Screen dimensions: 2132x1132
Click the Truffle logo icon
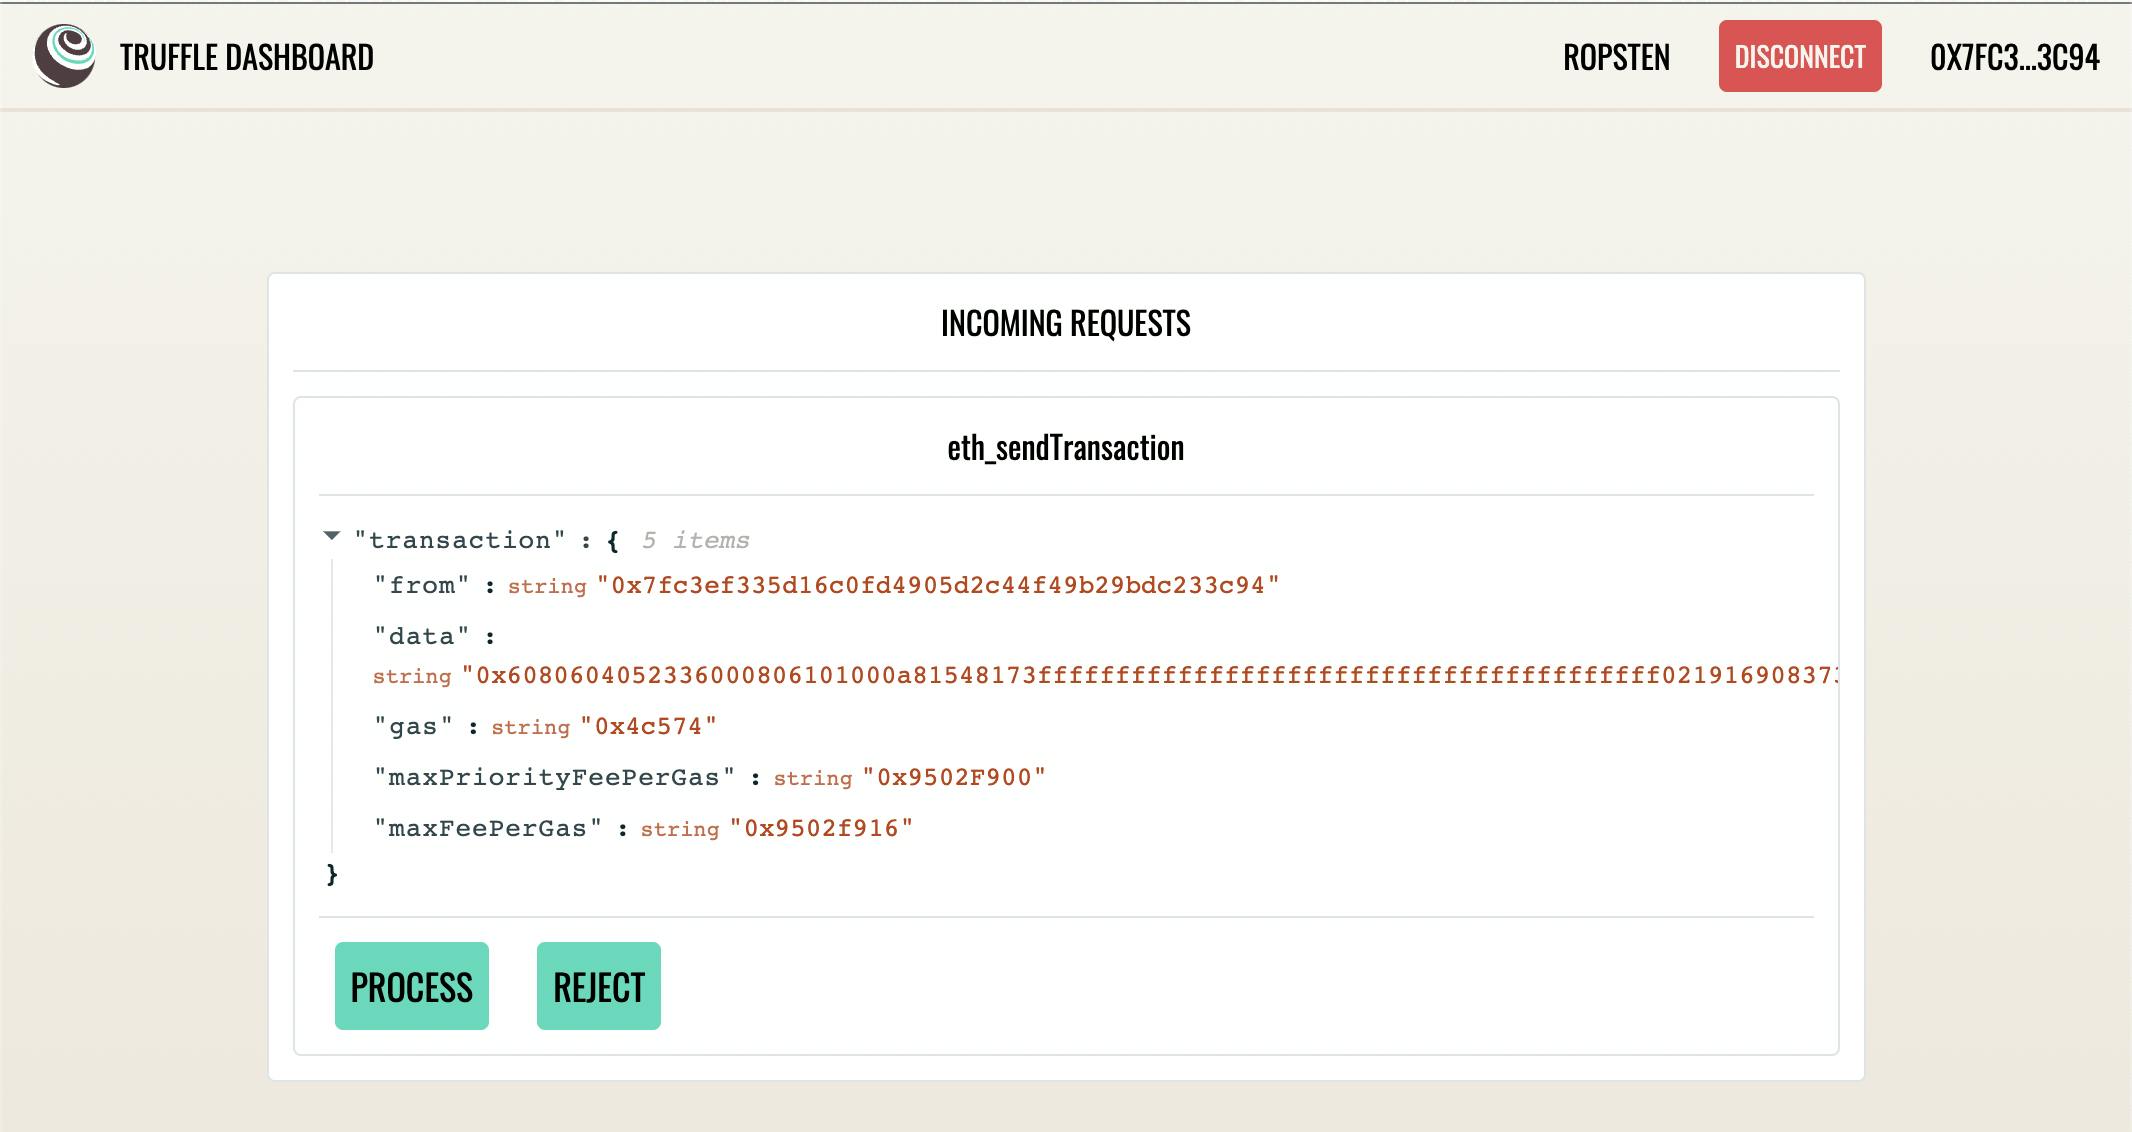tap(64, 55)
